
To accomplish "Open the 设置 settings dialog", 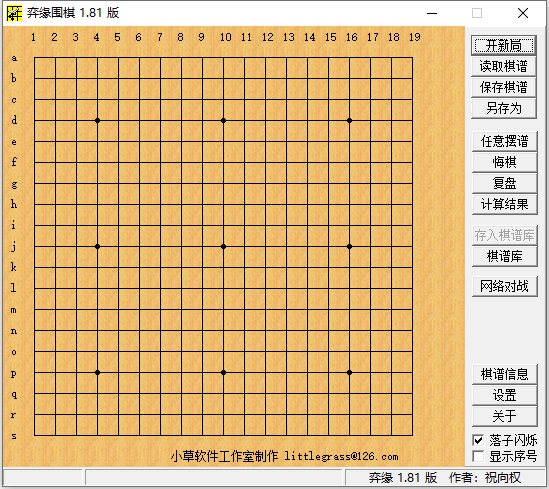I will tap(504, 395).
